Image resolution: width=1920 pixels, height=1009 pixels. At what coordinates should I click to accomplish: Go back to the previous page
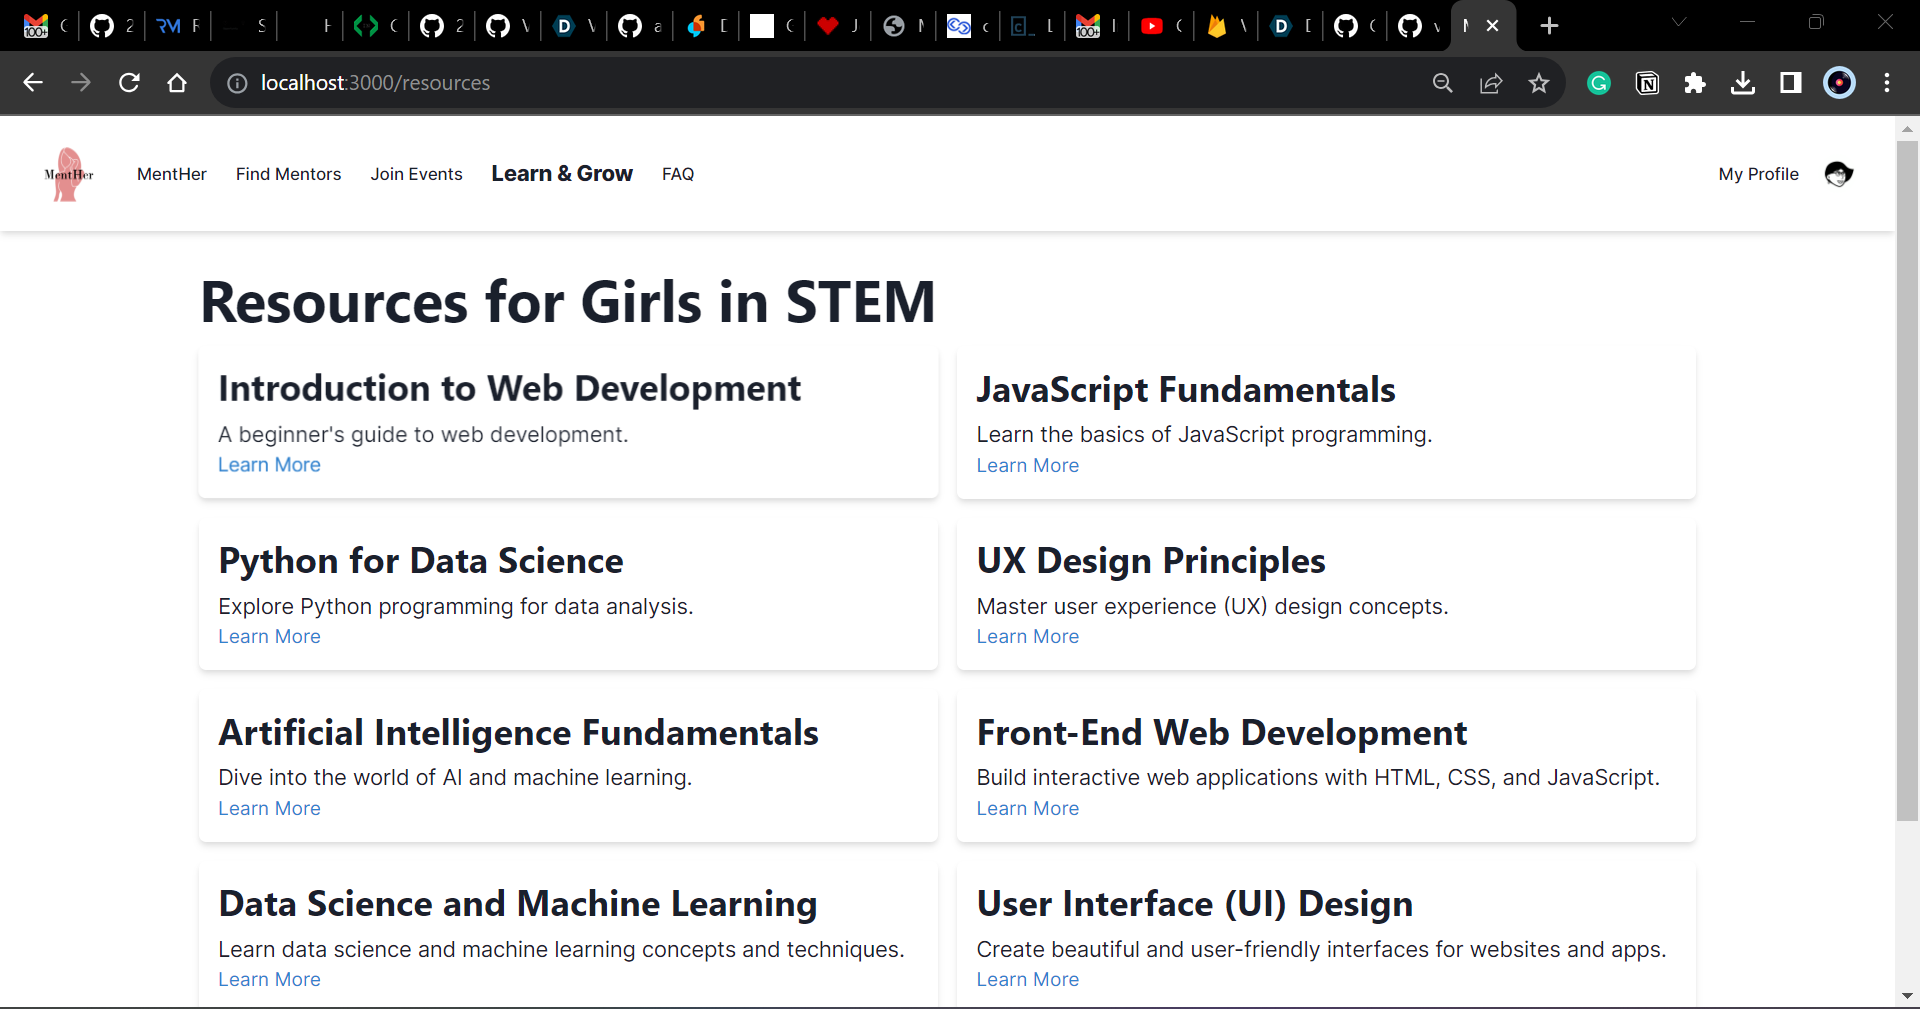point(33,83)
